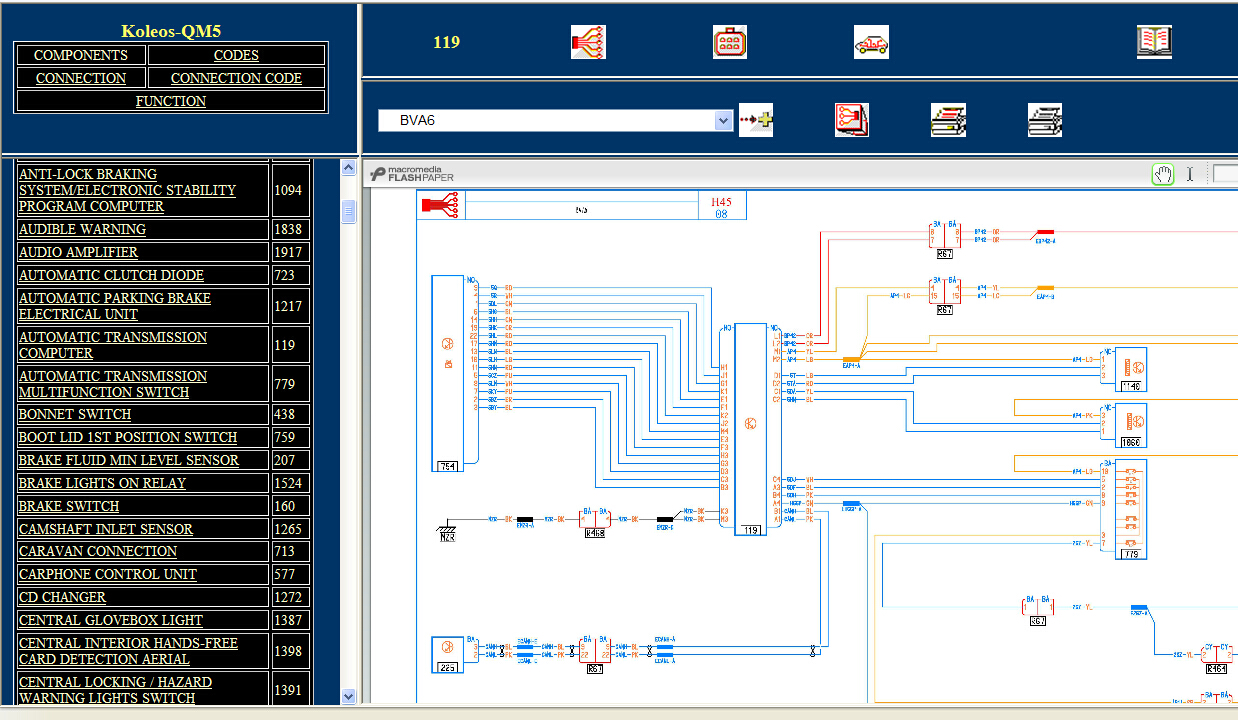The width and height of the screenshot is (1238, 720).
Task: Open CD CHANGER link
Action: (x=62, y=597)
